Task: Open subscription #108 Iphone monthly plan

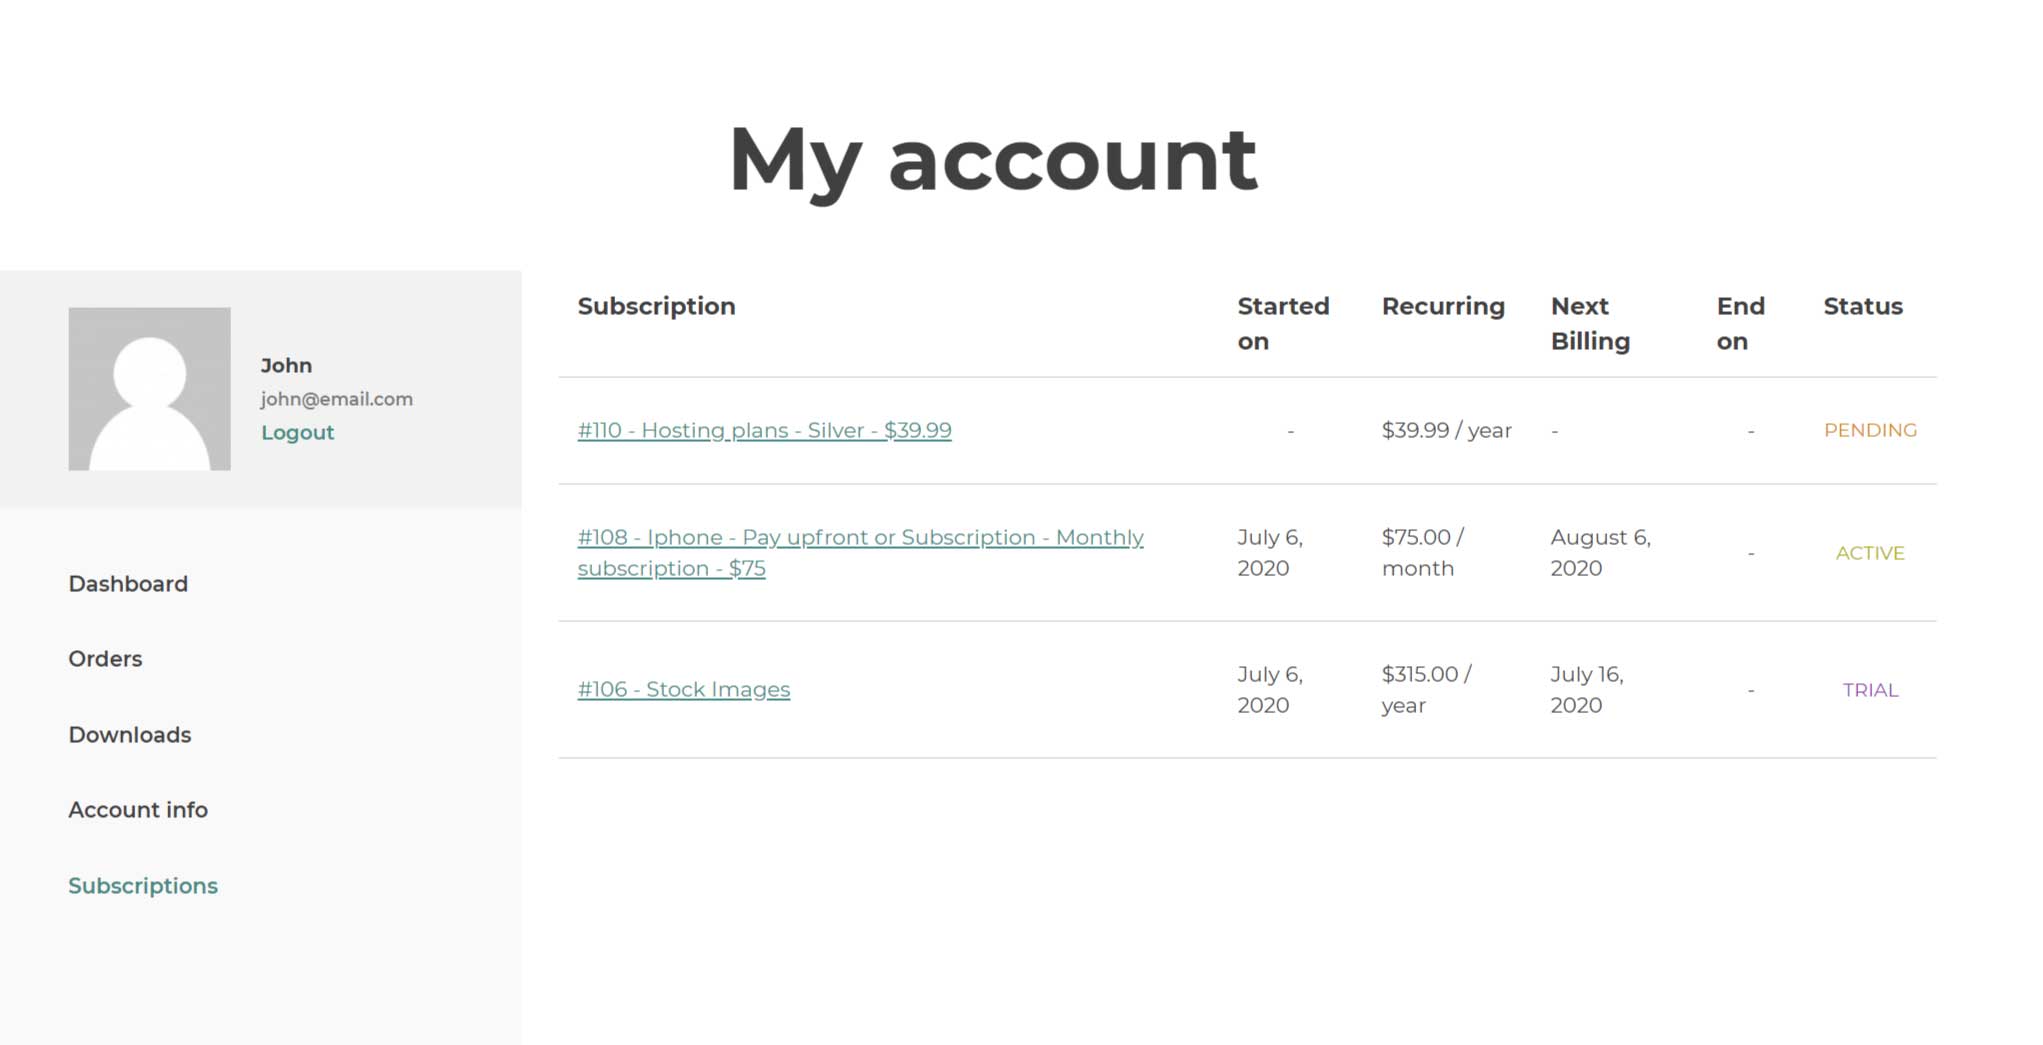Action: pyautogui.click(x=860, y=553)
